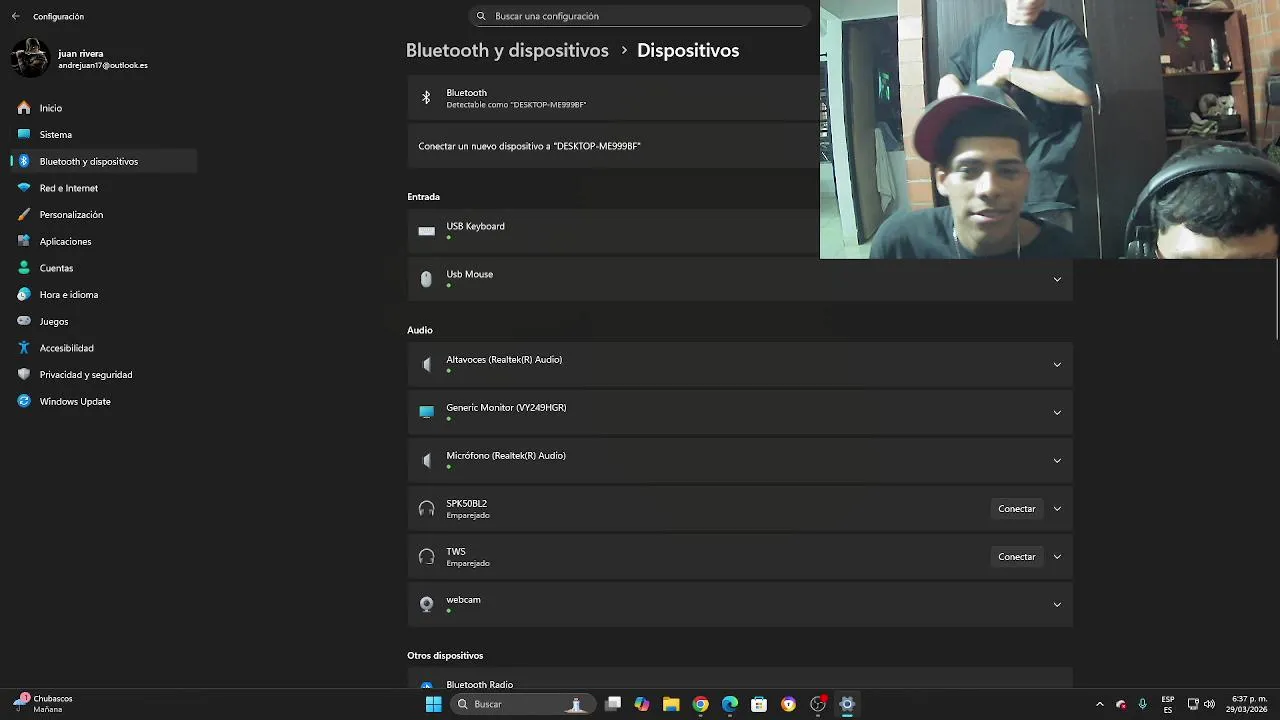
Task: Open File Explorer from the taskbar
Action: [x=671, y=704]
